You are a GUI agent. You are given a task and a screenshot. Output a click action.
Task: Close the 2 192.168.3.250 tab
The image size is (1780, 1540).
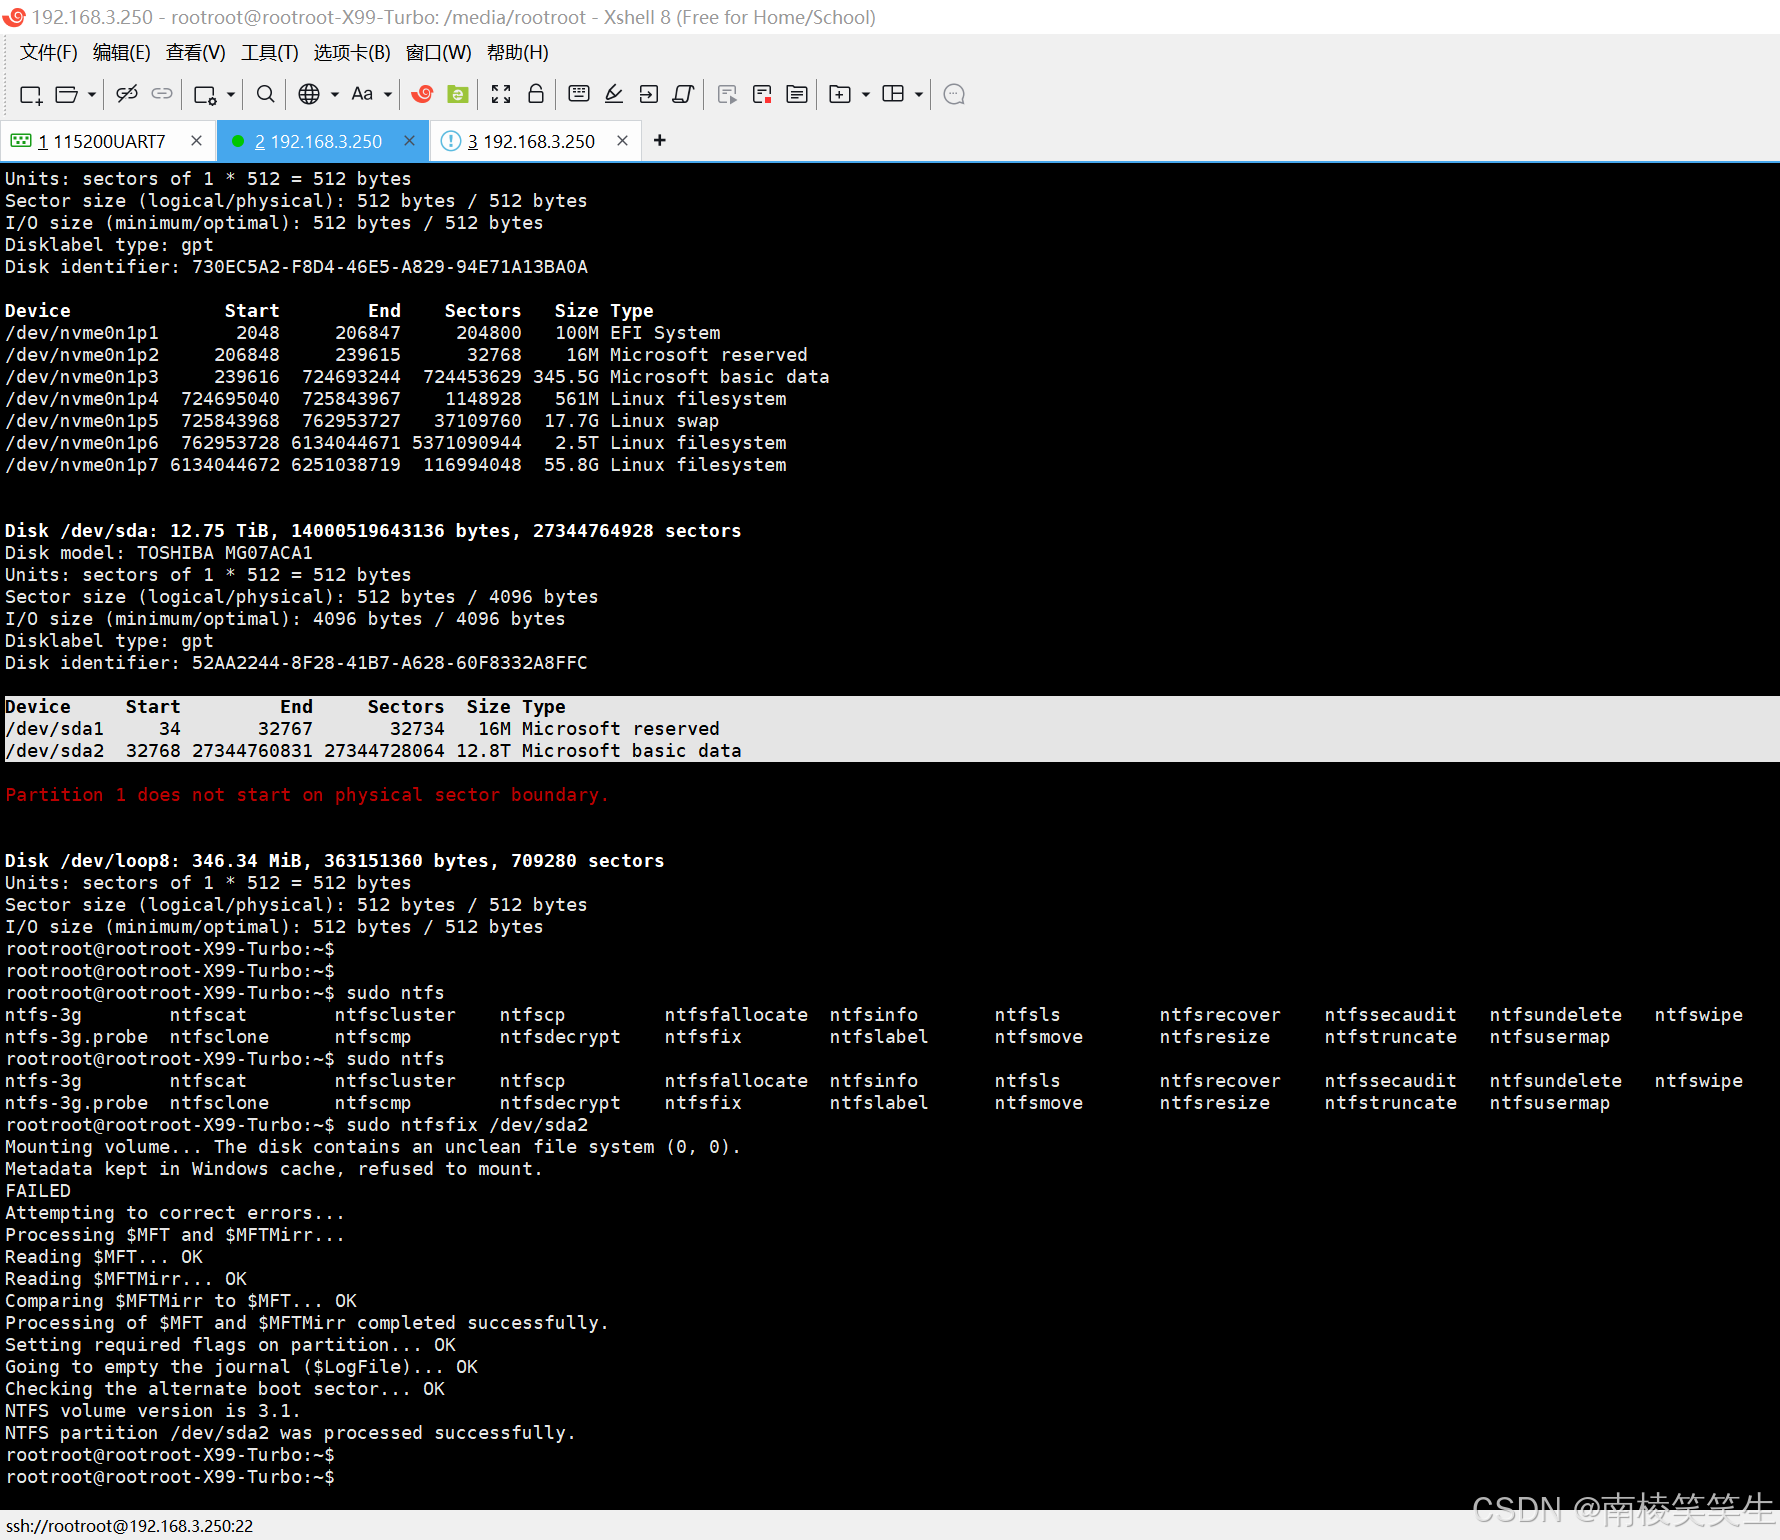click(x=409, y=141)
